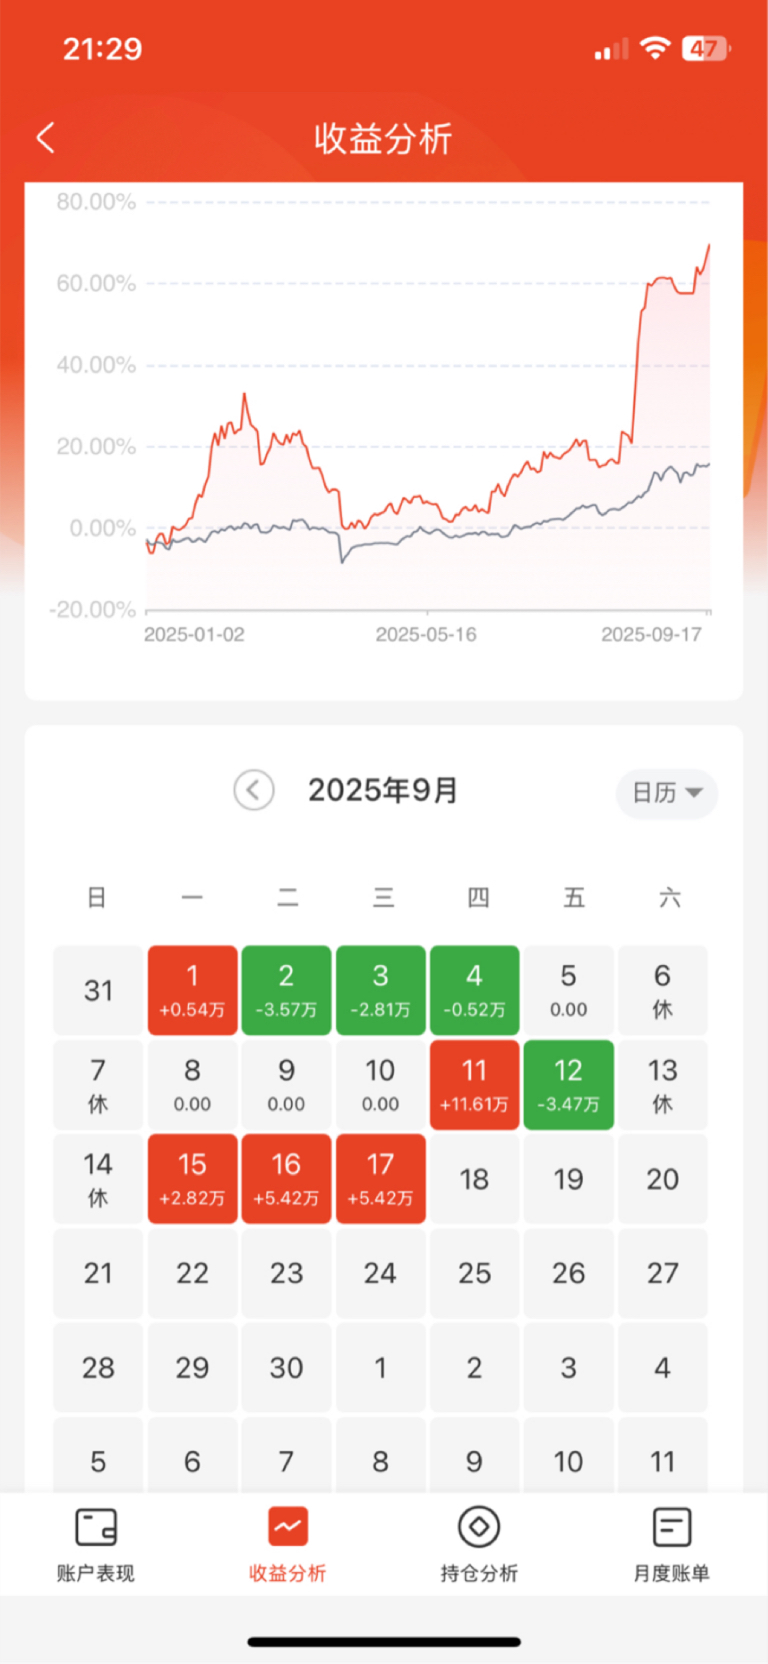Screen dimensions: 768x1664
Task: Open 月度账单 document icon
Action: (x=671, y=1527)
